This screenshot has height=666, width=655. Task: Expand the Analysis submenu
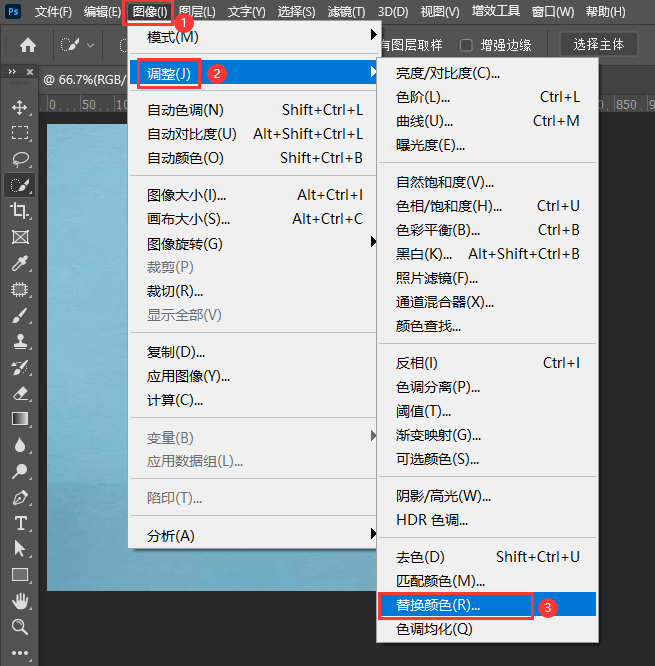[x=254, y=536]
